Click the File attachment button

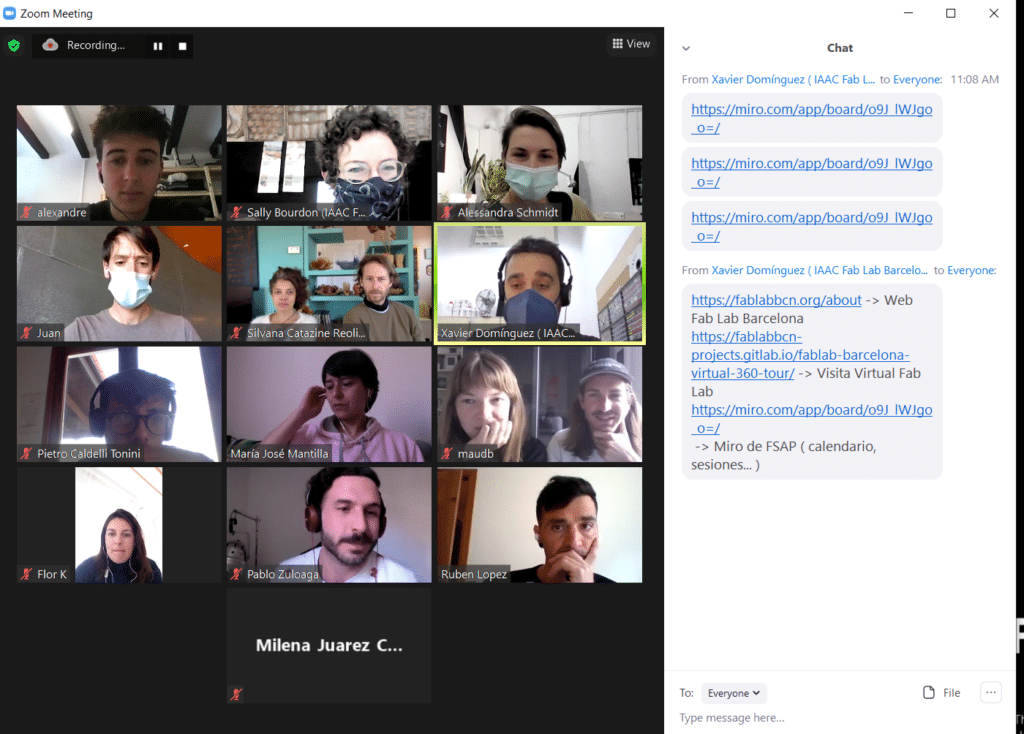pyautogui.click(x=941, y=693)
